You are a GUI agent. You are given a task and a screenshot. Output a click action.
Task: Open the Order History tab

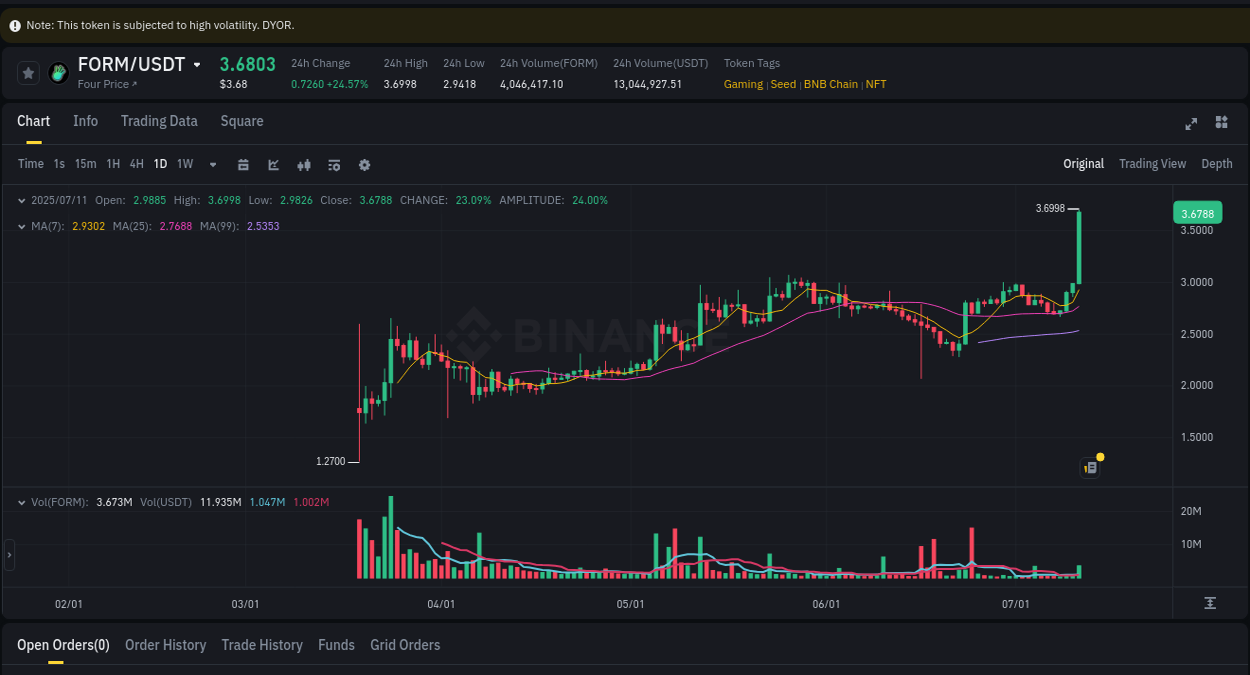point(165,645)
